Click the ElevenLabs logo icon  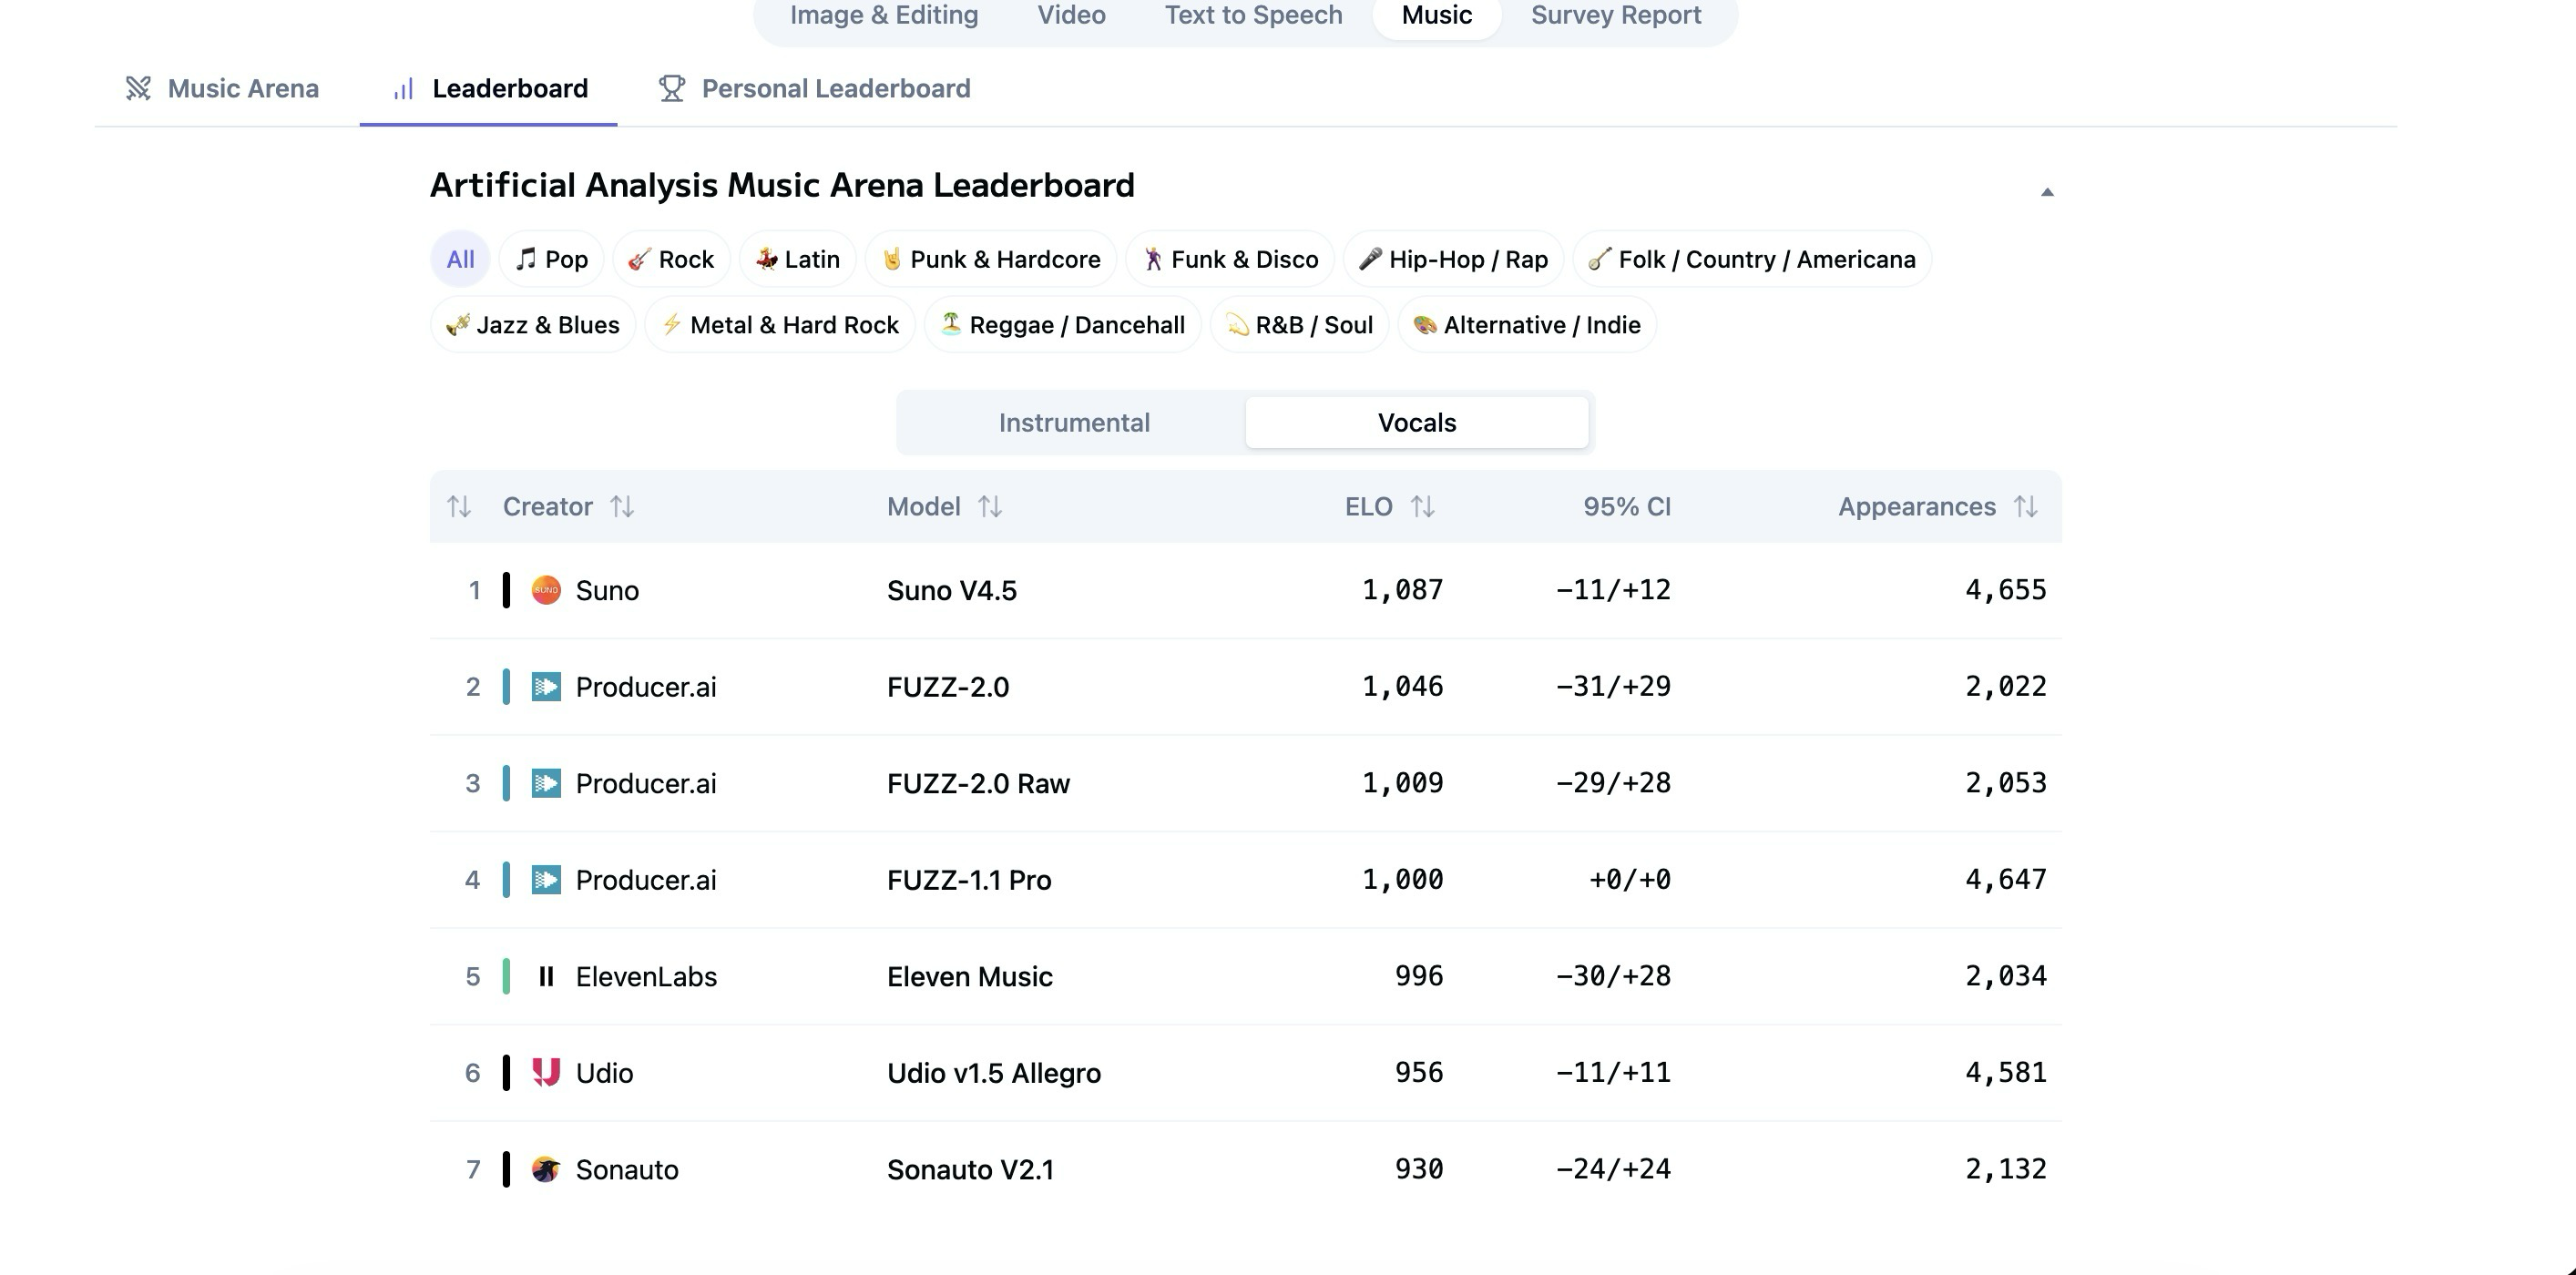point(546,976)
